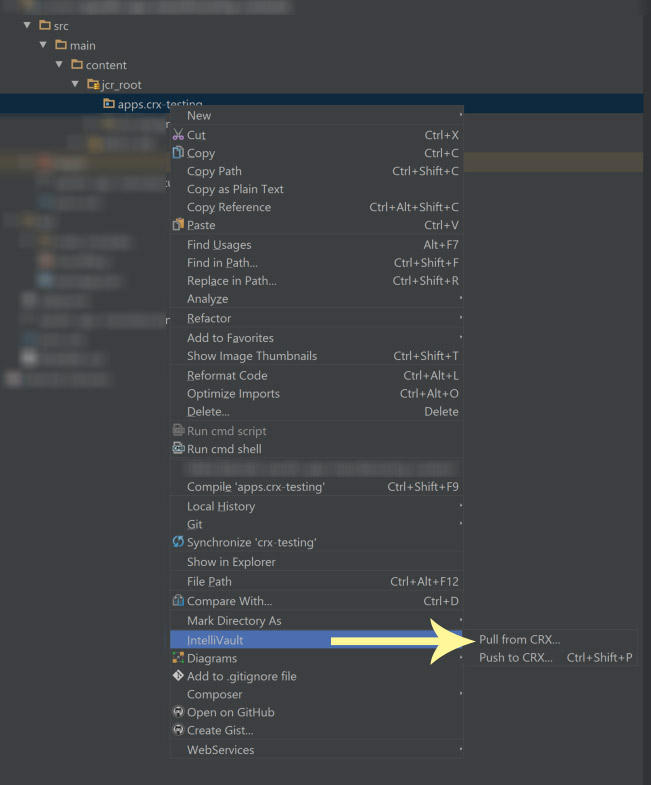Click the Ctrl+Alt+F12 shortcut text
The height and width of the screenshot is (785, 651).
pos(424,581)
